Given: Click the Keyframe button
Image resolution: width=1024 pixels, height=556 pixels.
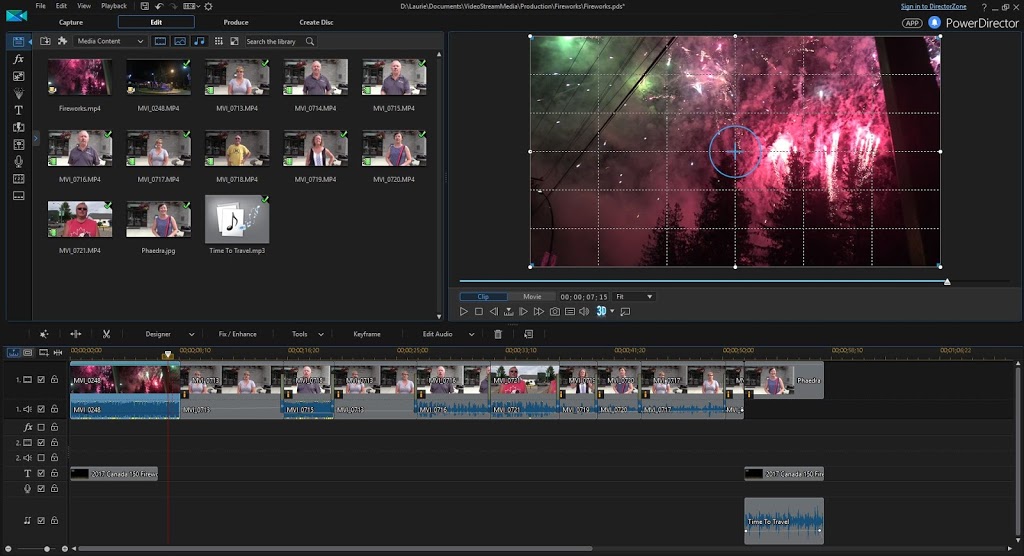Looking at the screenshot, I should [366, 334].
